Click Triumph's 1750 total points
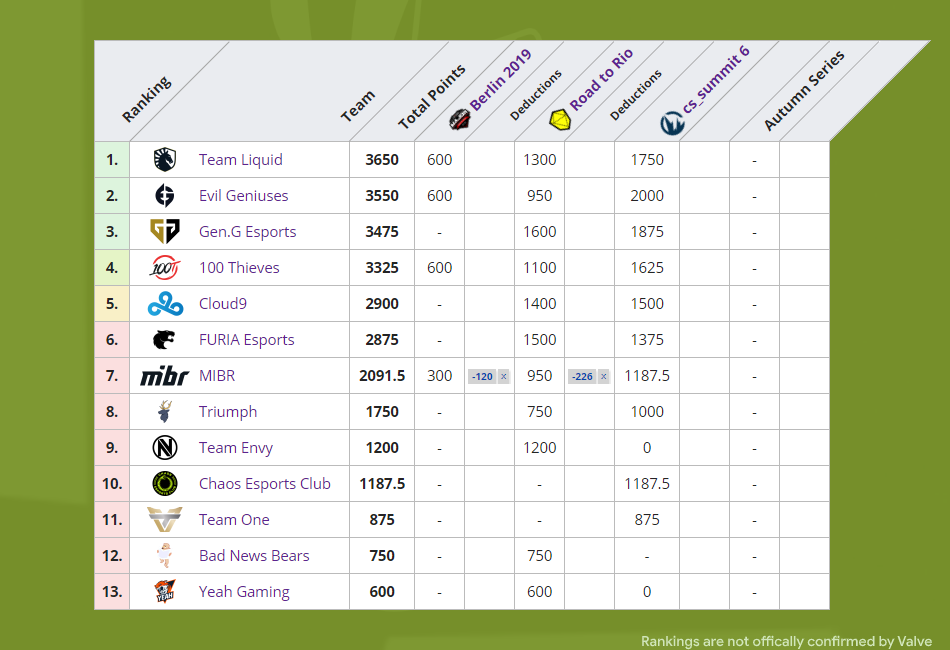The image size is (950, 650). [382, 412]
